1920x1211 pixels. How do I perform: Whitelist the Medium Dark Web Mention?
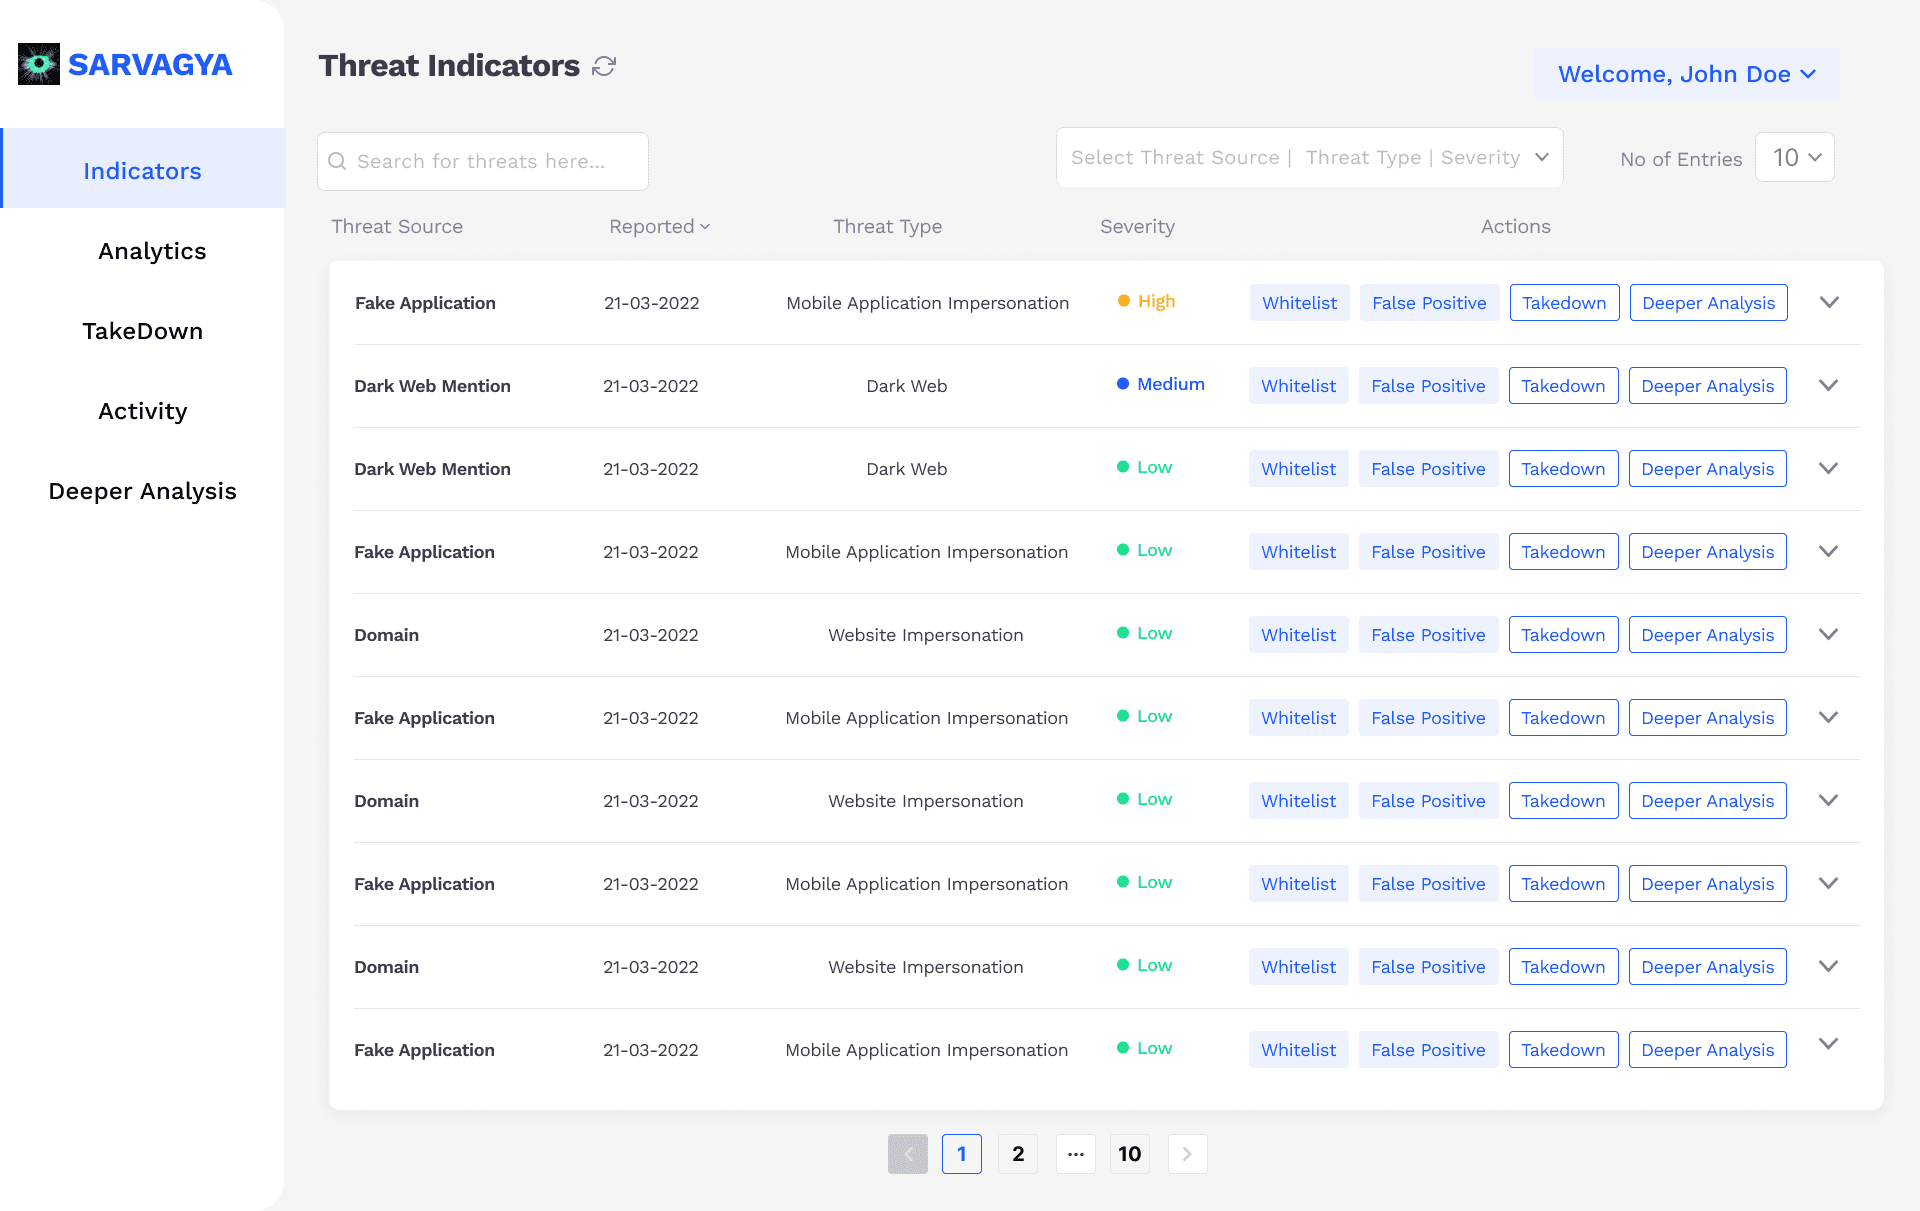coord(1298,386)
